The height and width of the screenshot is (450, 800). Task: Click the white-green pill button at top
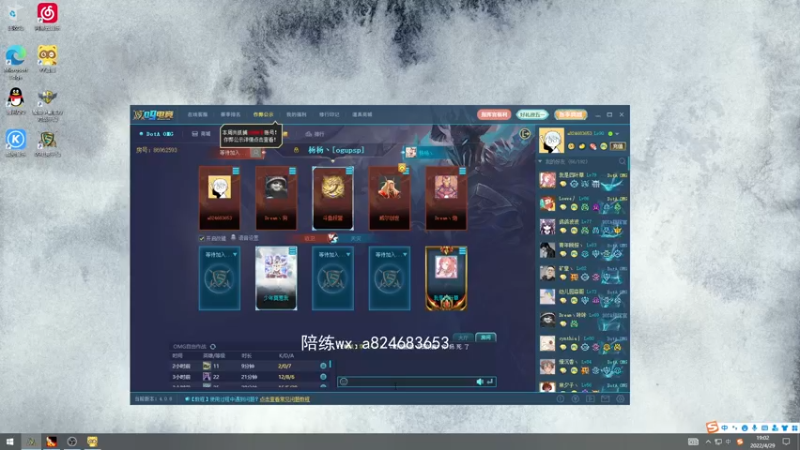pyautogui.click(x=532, y=114)
